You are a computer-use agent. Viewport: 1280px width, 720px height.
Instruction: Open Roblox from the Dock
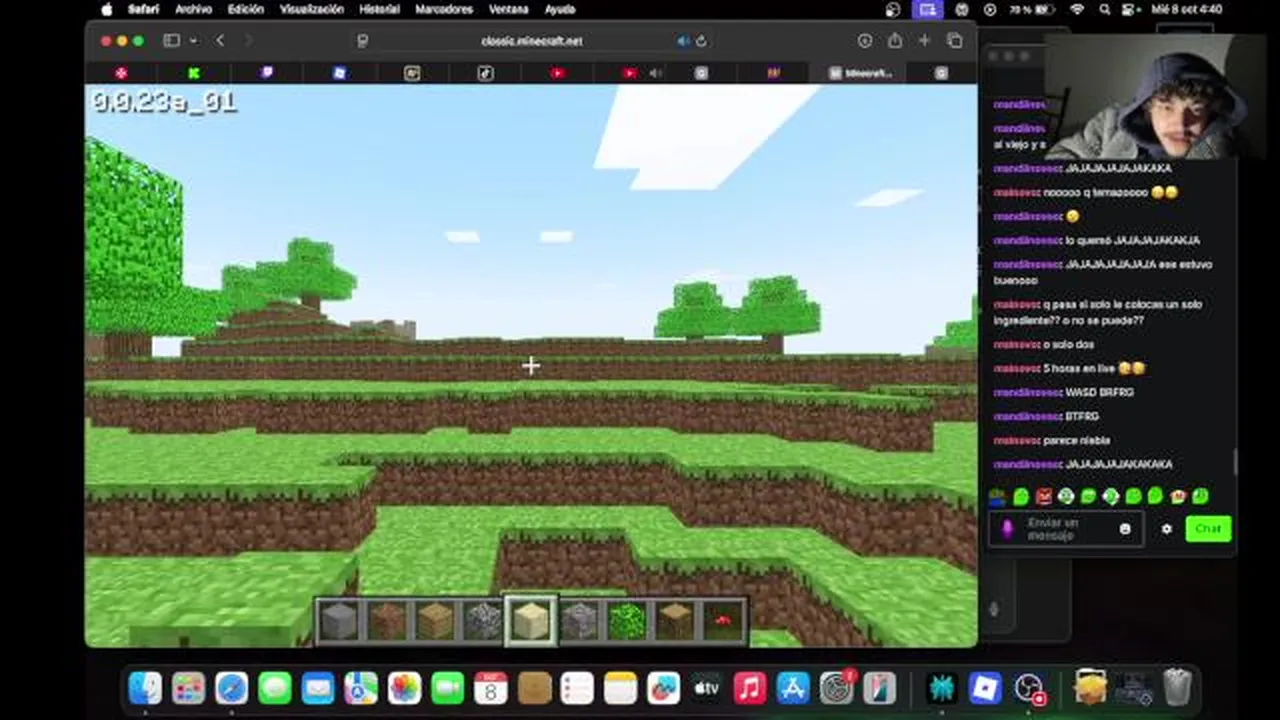986,688
